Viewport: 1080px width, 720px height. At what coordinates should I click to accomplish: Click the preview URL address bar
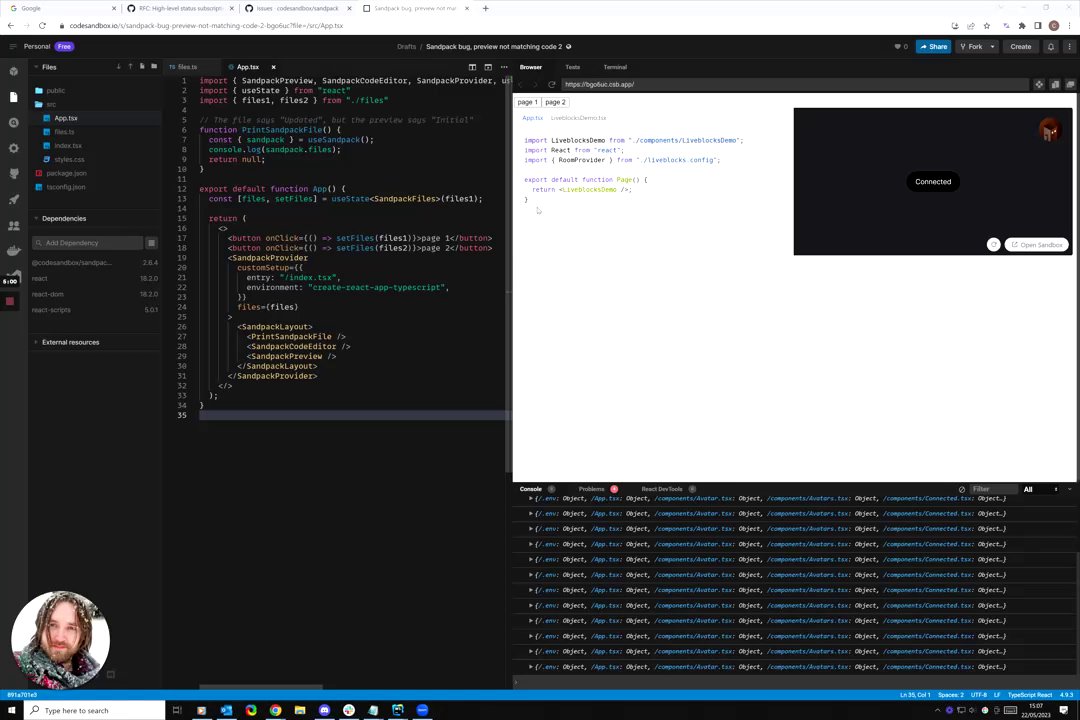click(x=796, y=84)
